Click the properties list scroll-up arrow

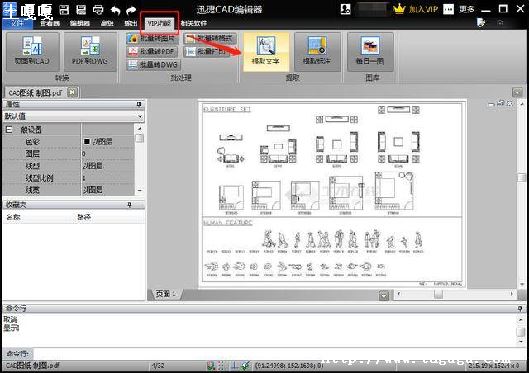139,128
